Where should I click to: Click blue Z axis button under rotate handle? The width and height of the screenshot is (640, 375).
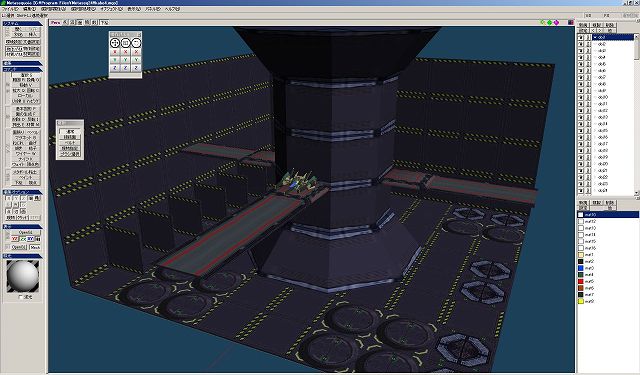click(x=136, y=68)
